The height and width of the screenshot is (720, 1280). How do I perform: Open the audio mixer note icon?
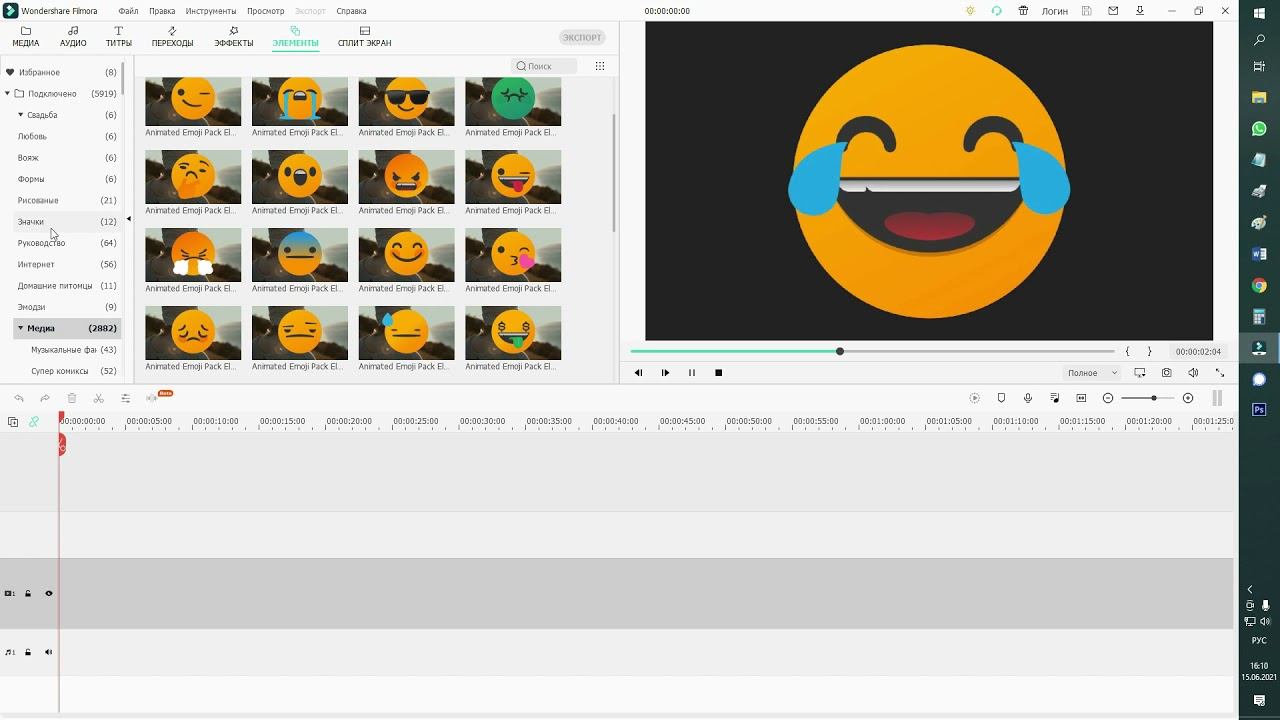(x=1055, y=398)
